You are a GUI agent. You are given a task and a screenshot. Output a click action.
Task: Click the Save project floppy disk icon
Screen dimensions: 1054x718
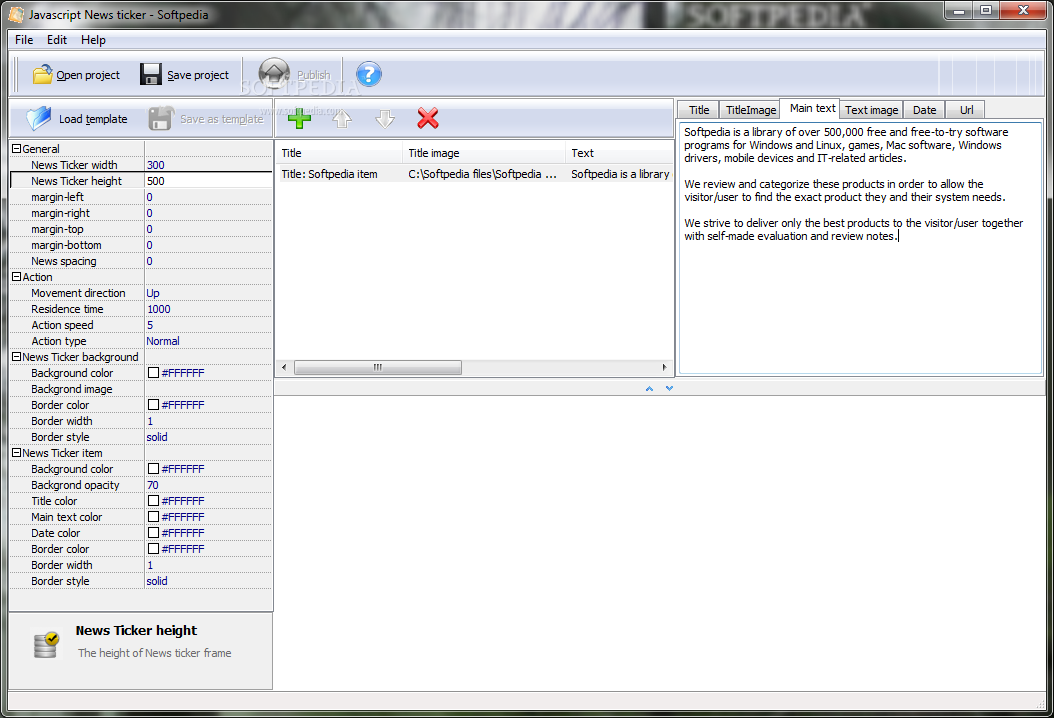click(151, 75)
